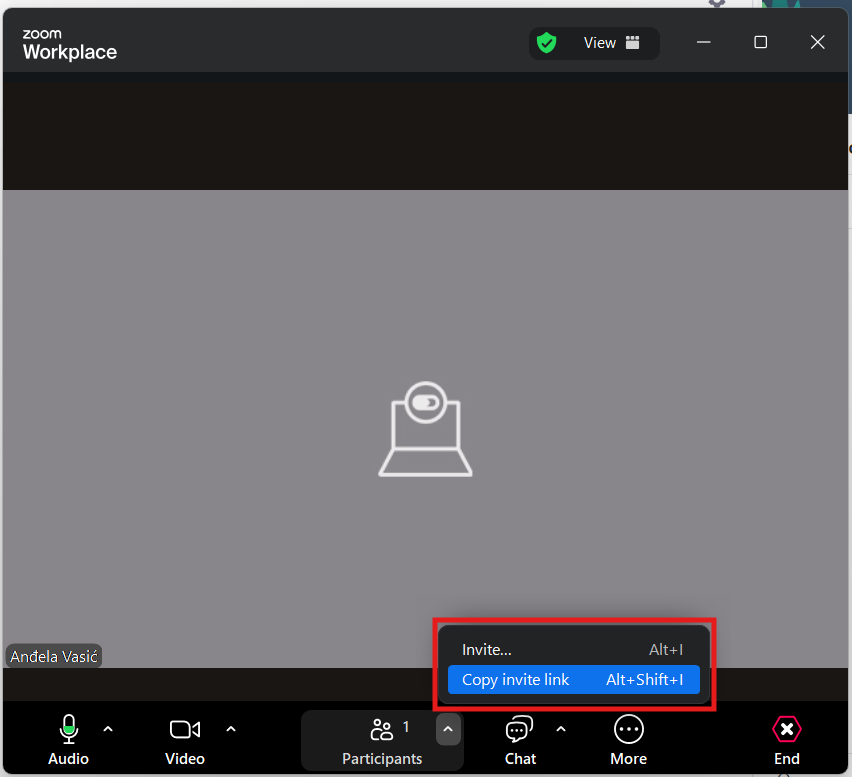The image size is (852, 777).
Task: Expand the audio options chevron
Action: click(108, 729)
